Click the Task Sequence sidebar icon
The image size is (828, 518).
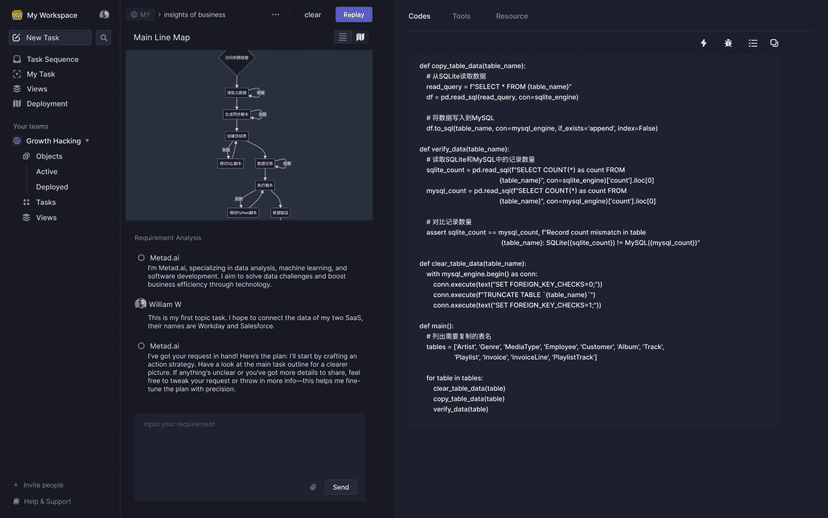point(17,59)
